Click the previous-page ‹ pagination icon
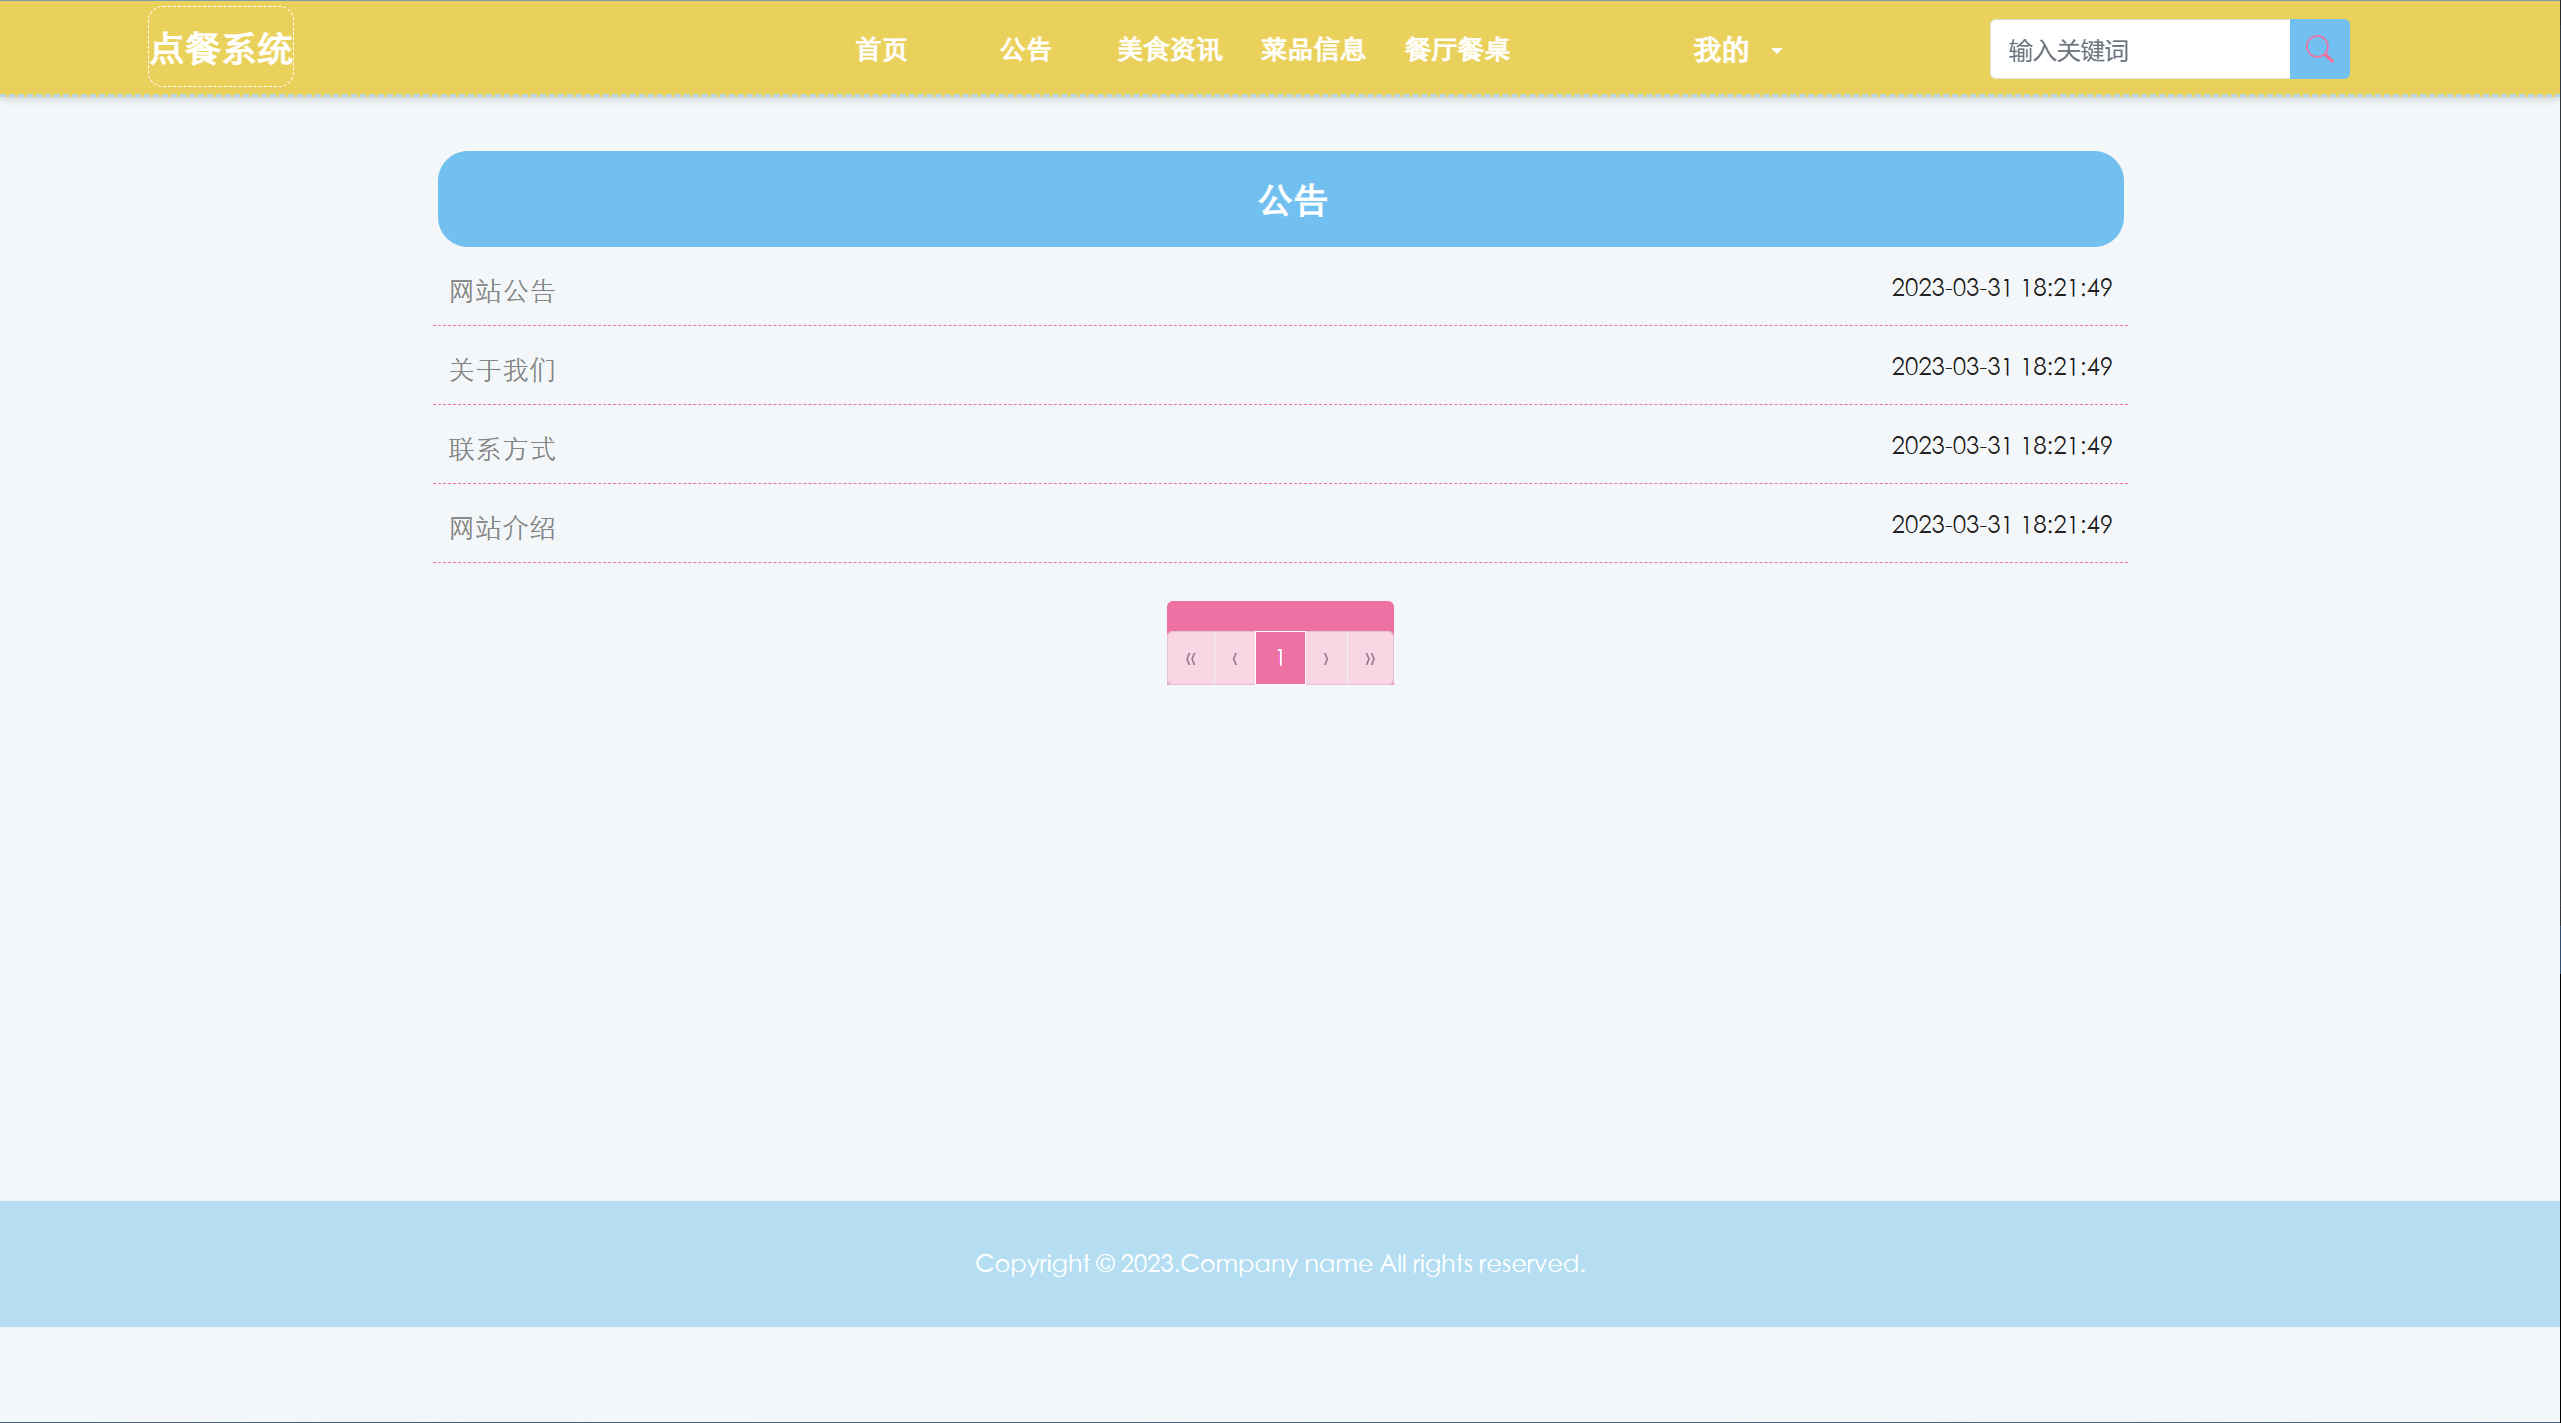Viewport: 2561px width, 1423px height. [x=1235, y=658]
